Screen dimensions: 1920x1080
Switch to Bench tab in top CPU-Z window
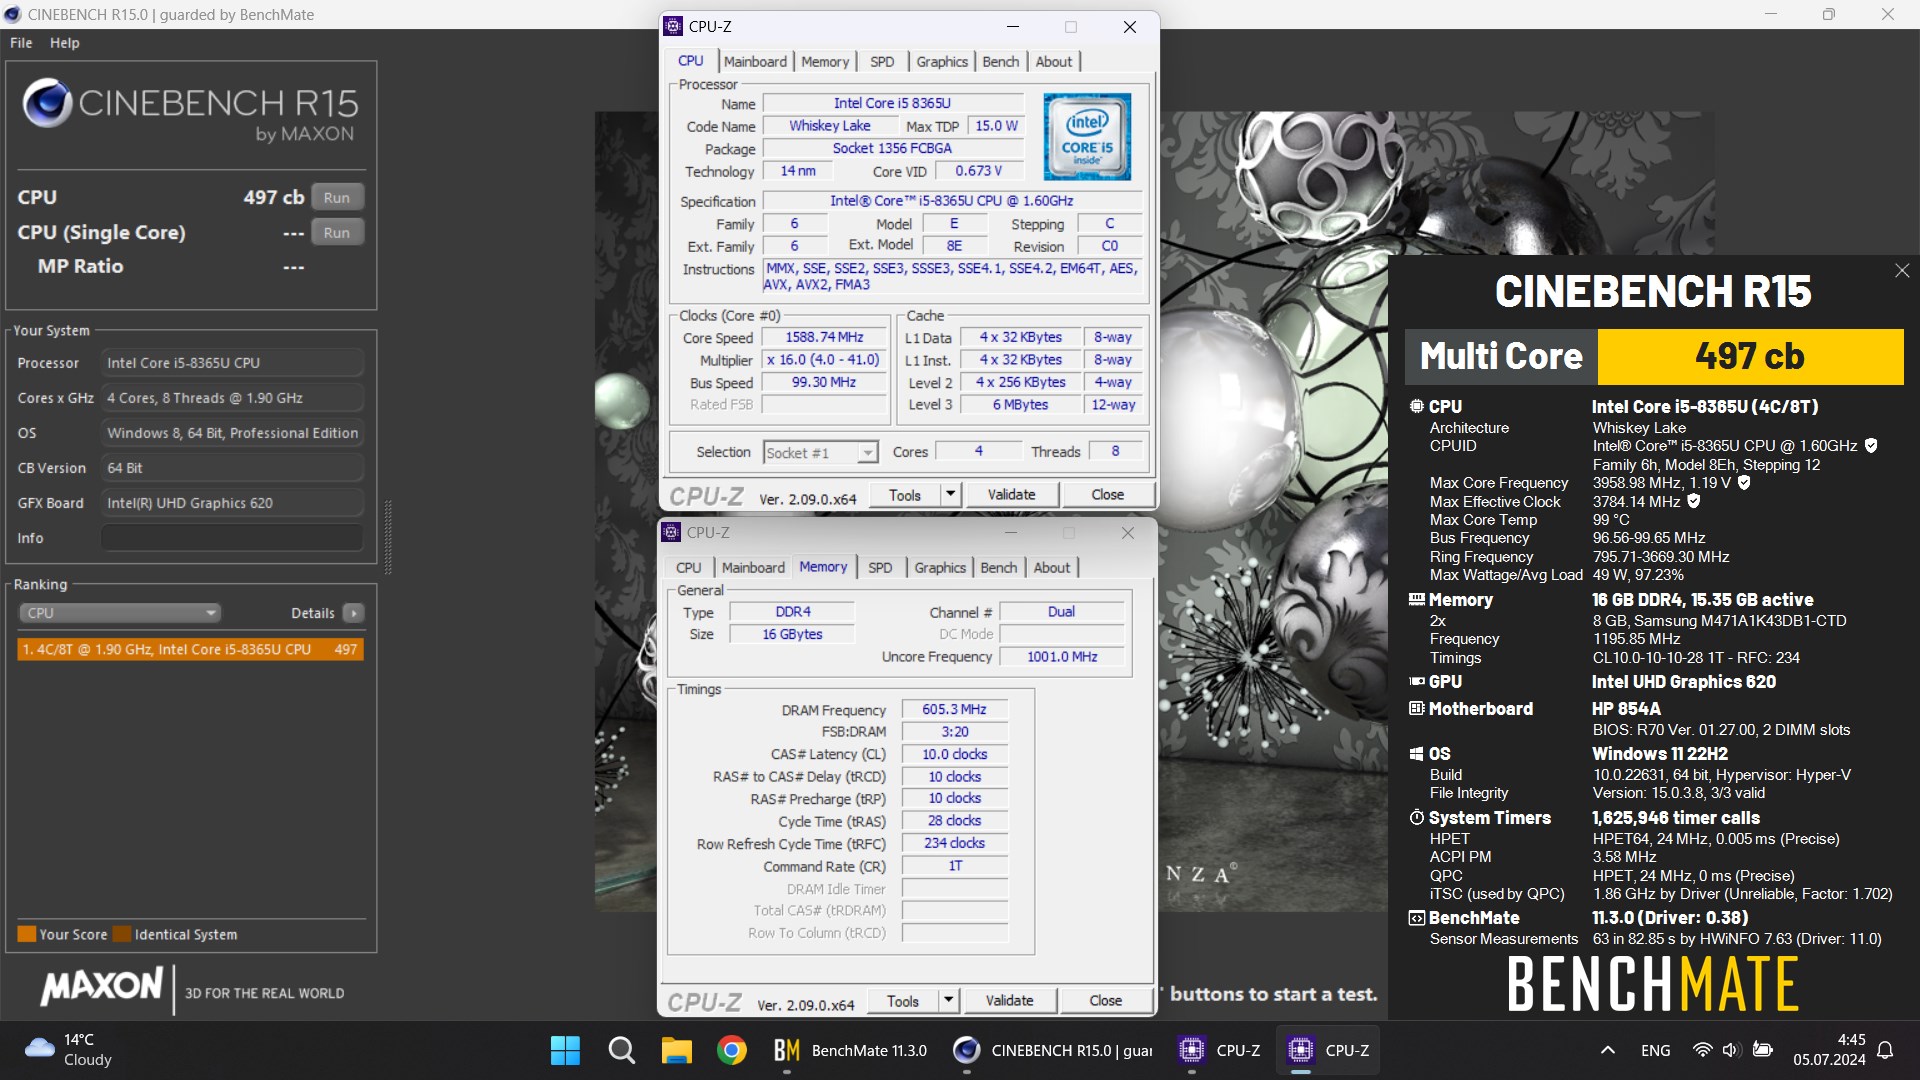[1000, 62]
